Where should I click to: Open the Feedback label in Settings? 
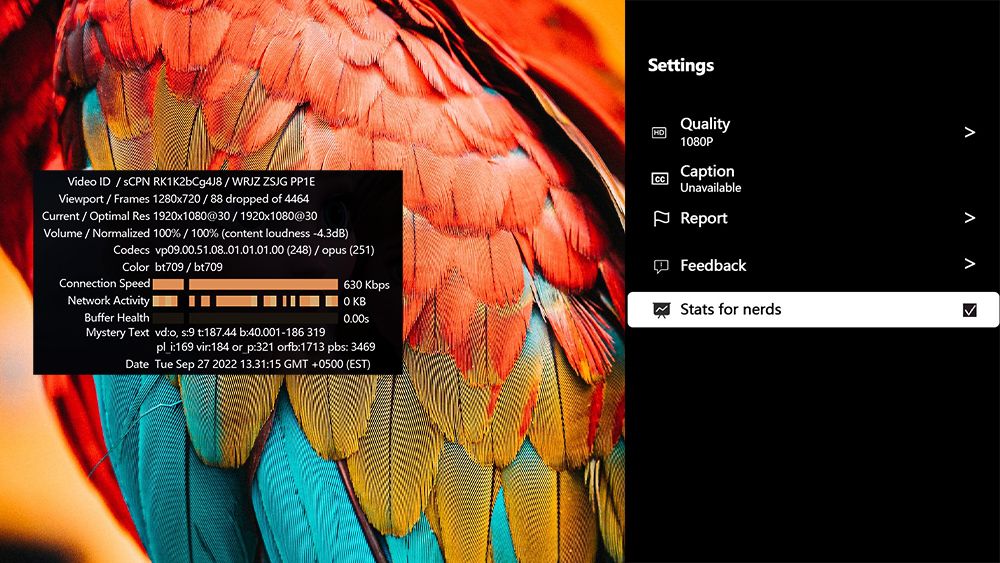tap(713, 265)
